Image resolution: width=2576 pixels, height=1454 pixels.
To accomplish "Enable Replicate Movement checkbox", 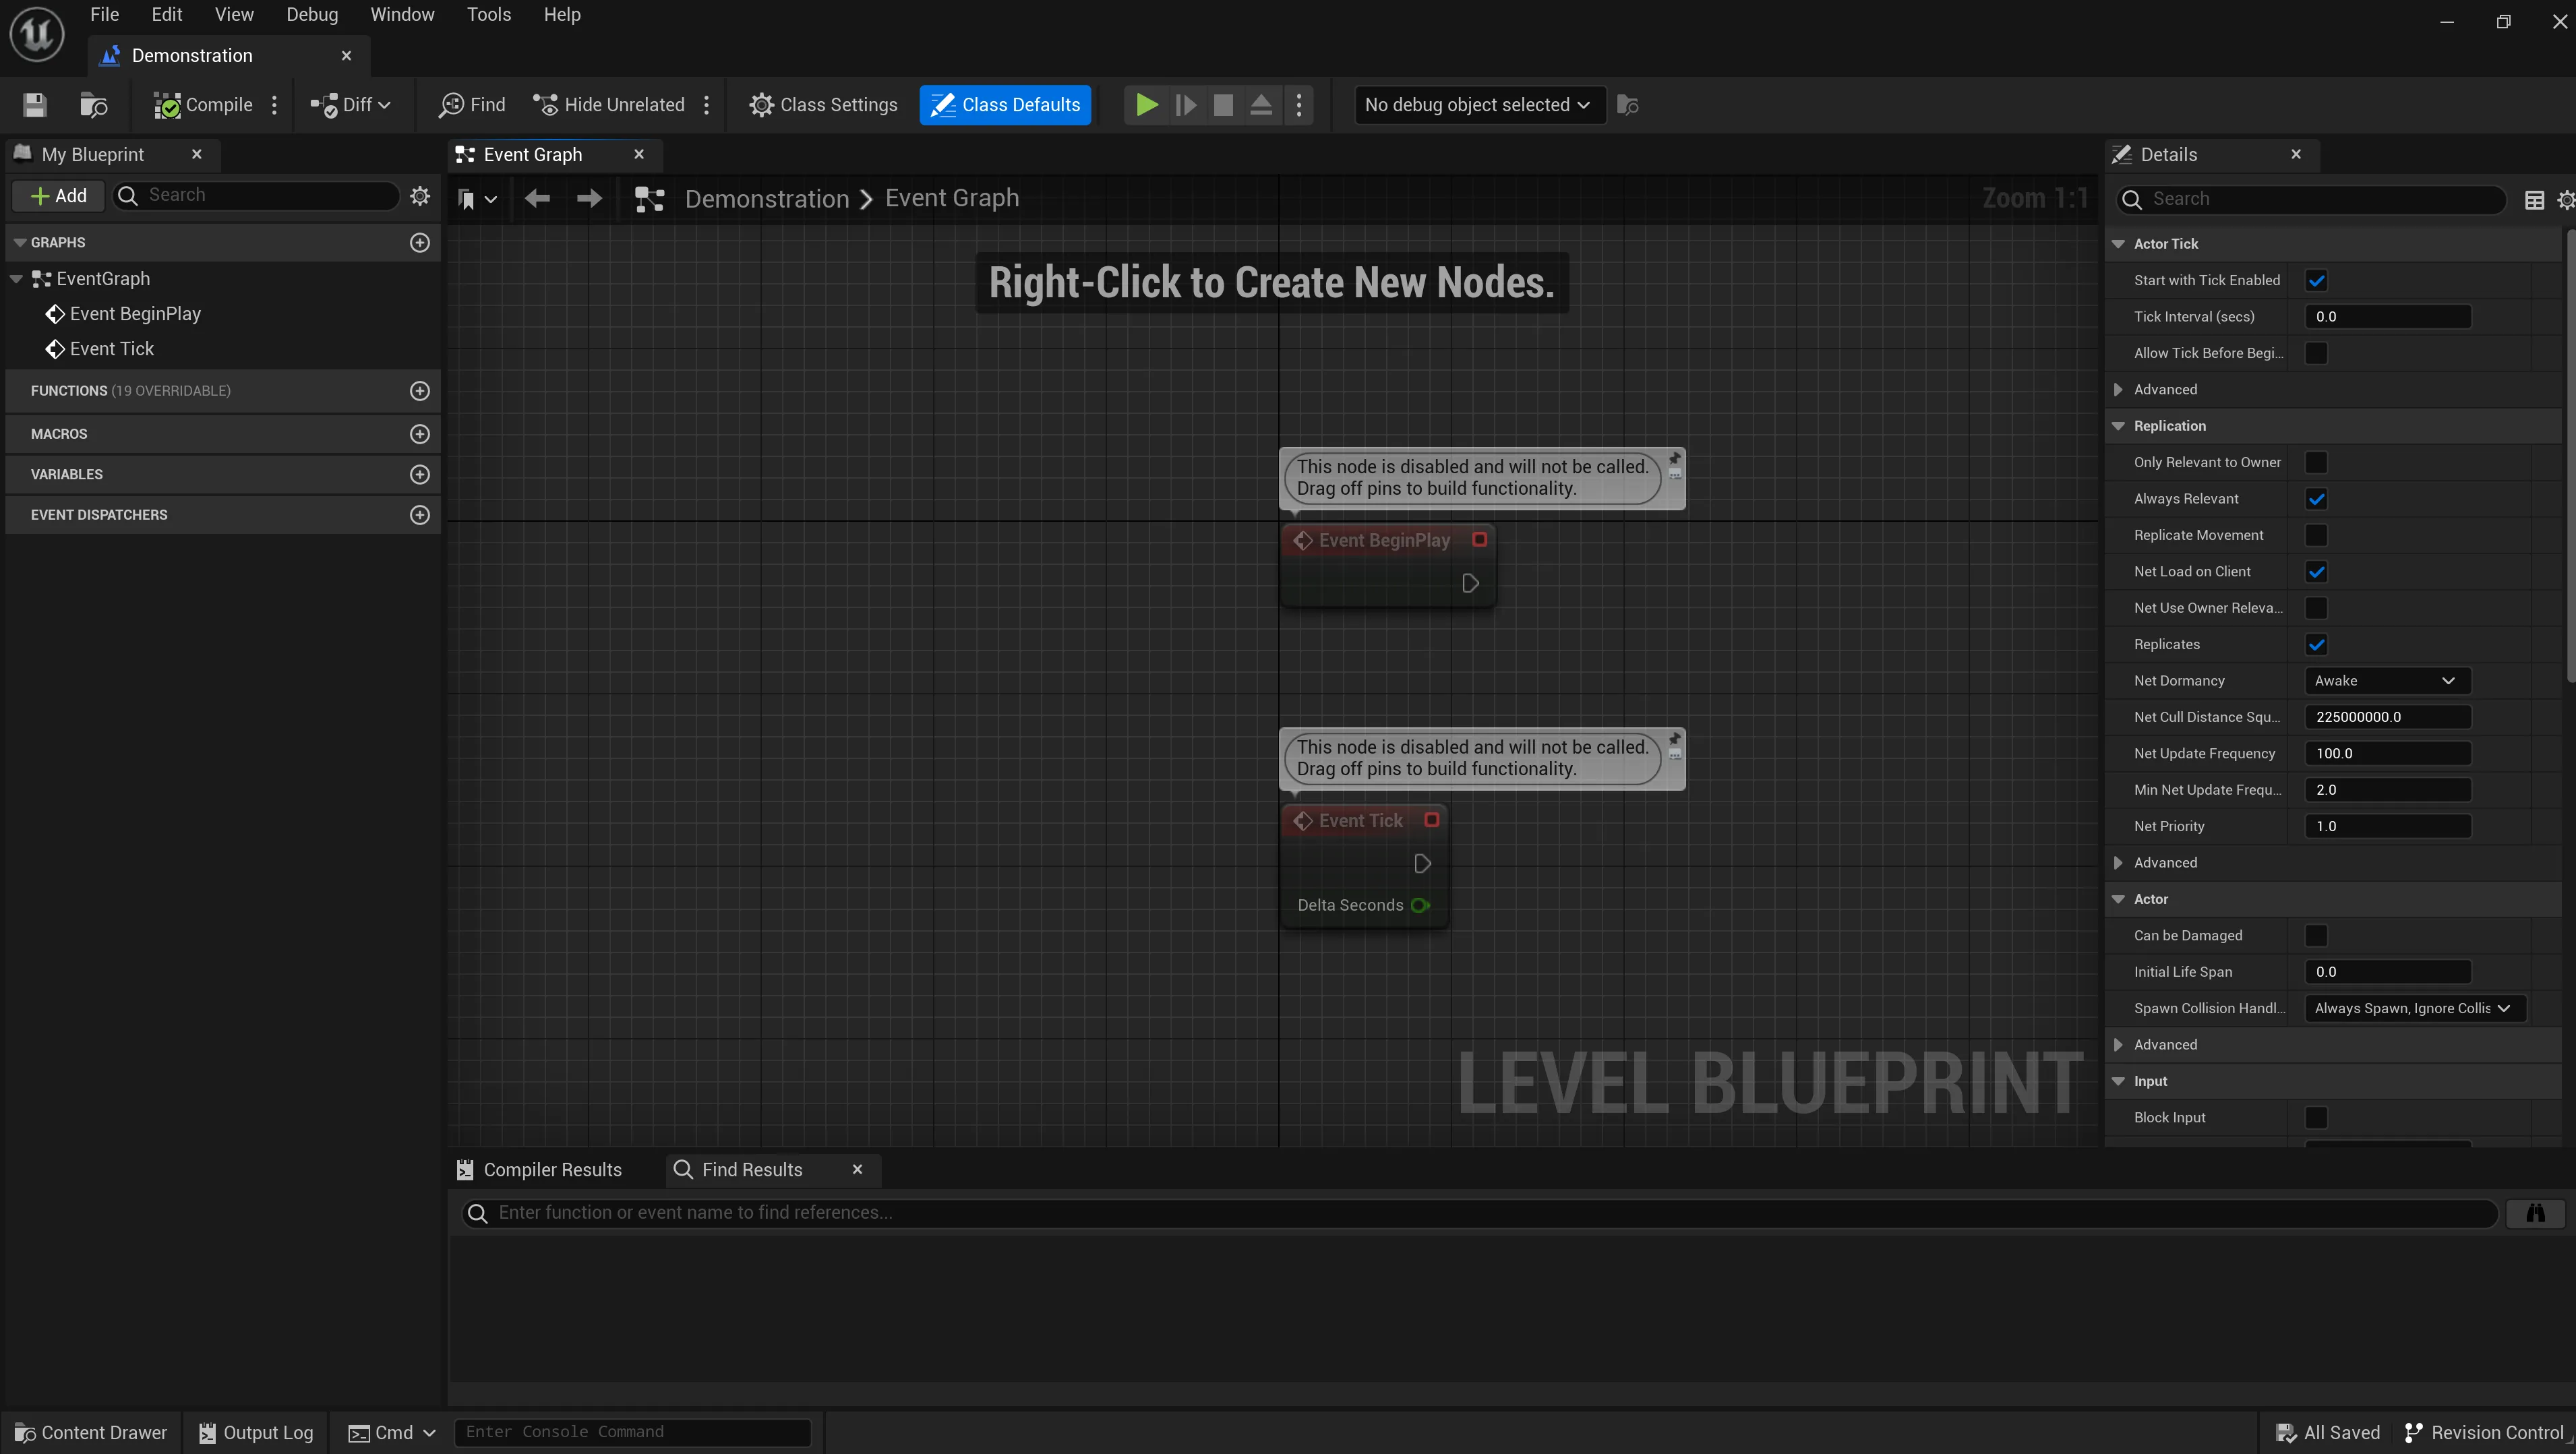I will (x=2316, y=536).
